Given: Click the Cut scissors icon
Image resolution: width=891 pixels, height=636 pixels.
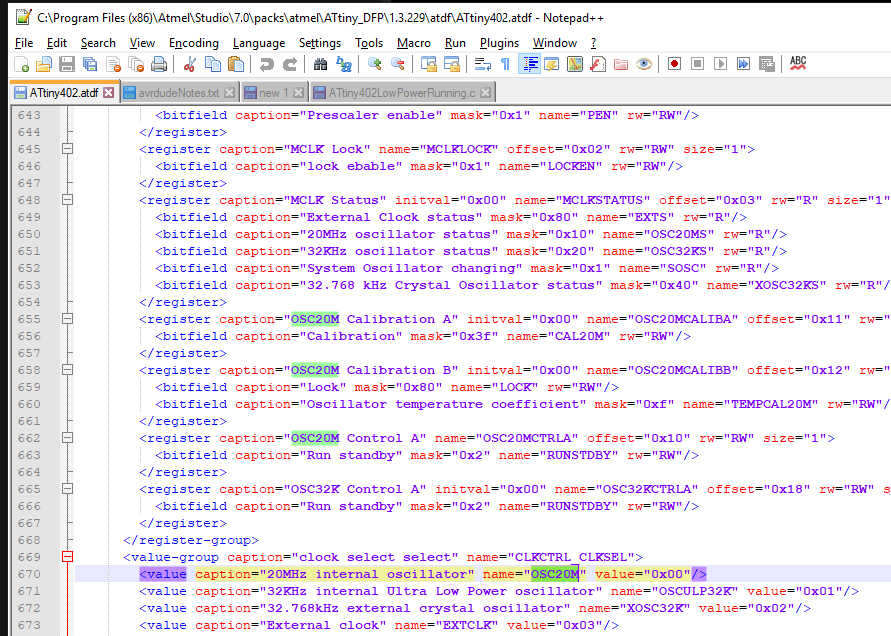Looking at the screenshot, I should click(189, 64).
